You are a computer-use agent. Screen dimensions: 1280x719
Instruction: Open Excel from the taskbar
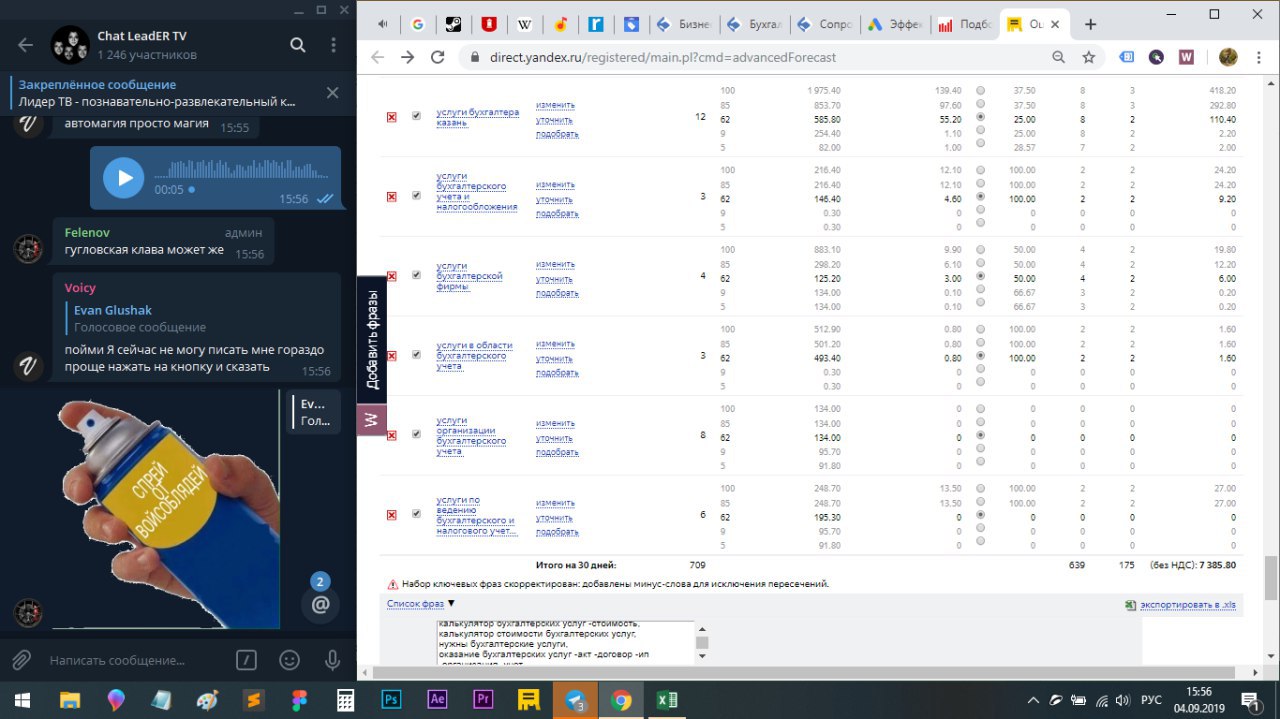pyautogui.click(x=667, y=700)
